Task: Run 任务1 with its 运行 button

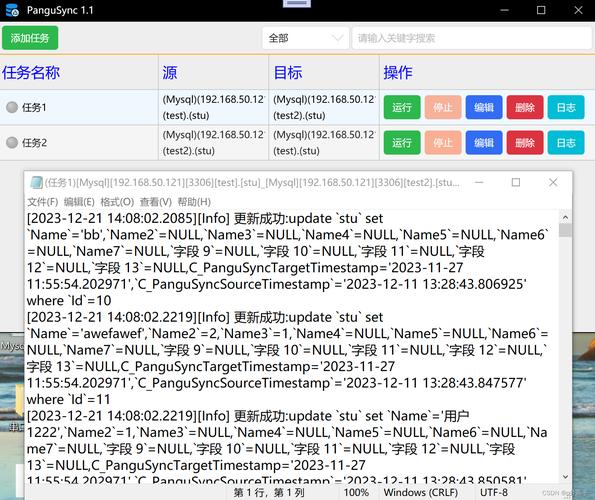Action: click(402, 107)
